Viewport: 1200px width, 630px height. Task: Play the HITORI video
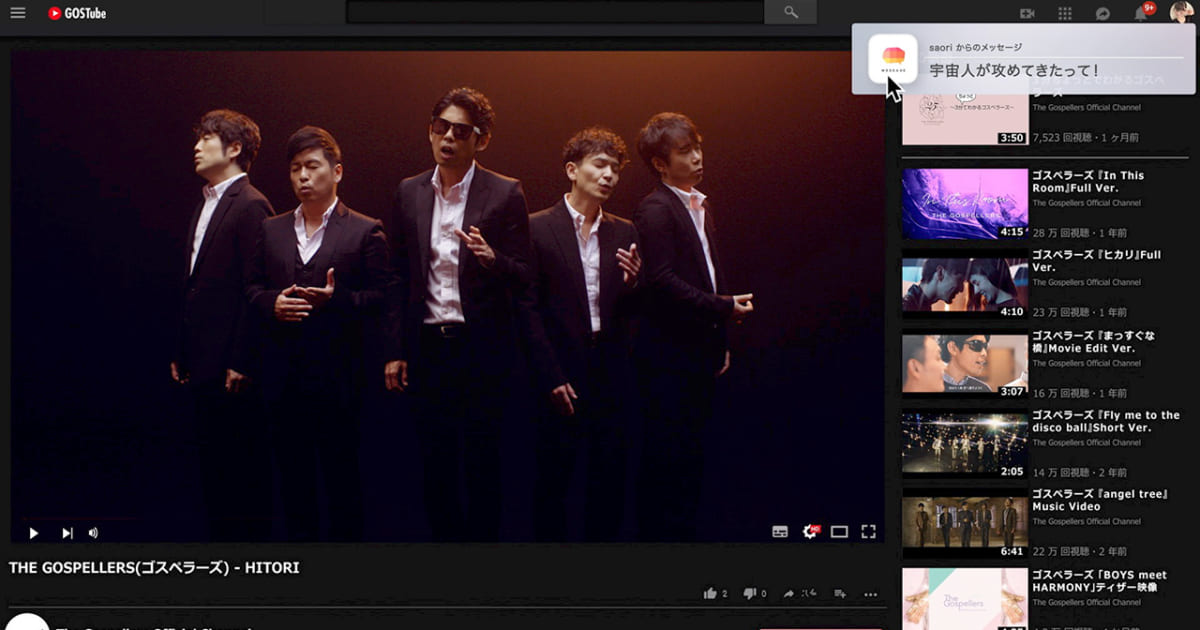33,533
